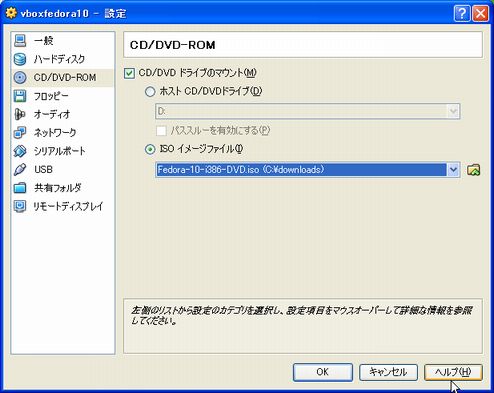The width and height of the screenshot is (494, 393).
Task: Click the ハードディスク hard disk icon
Action: point(20,59)
